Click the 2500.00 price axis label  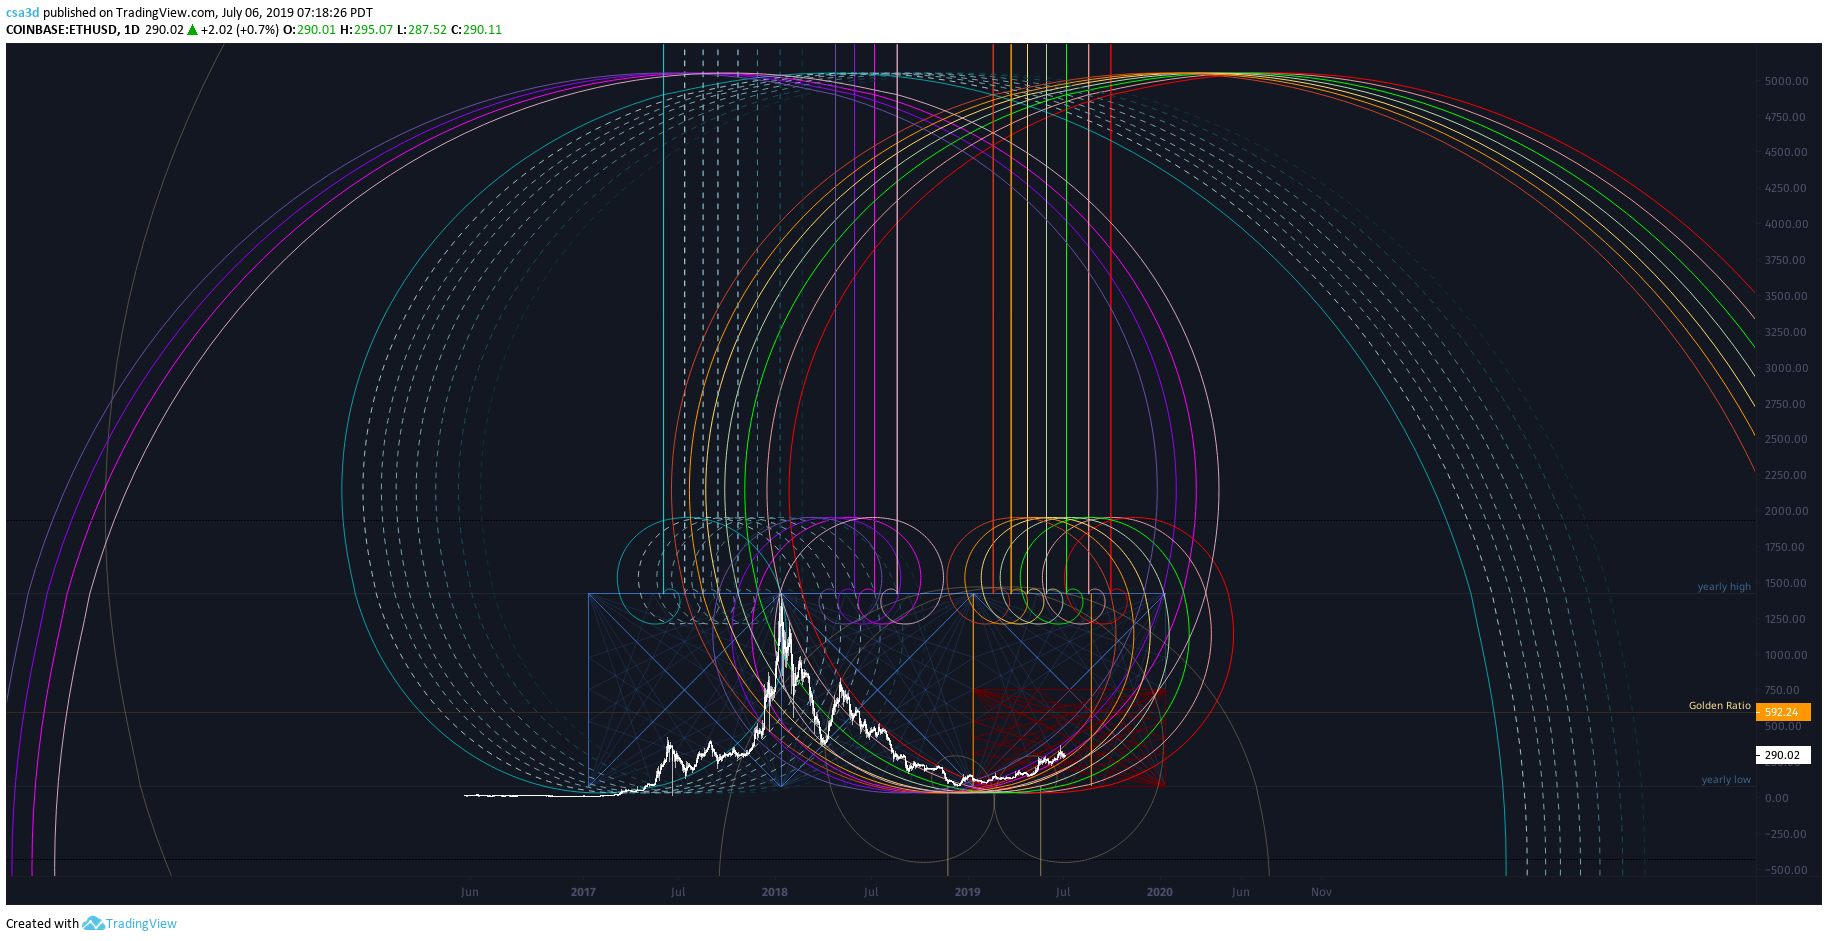(x=1786, y=439)
